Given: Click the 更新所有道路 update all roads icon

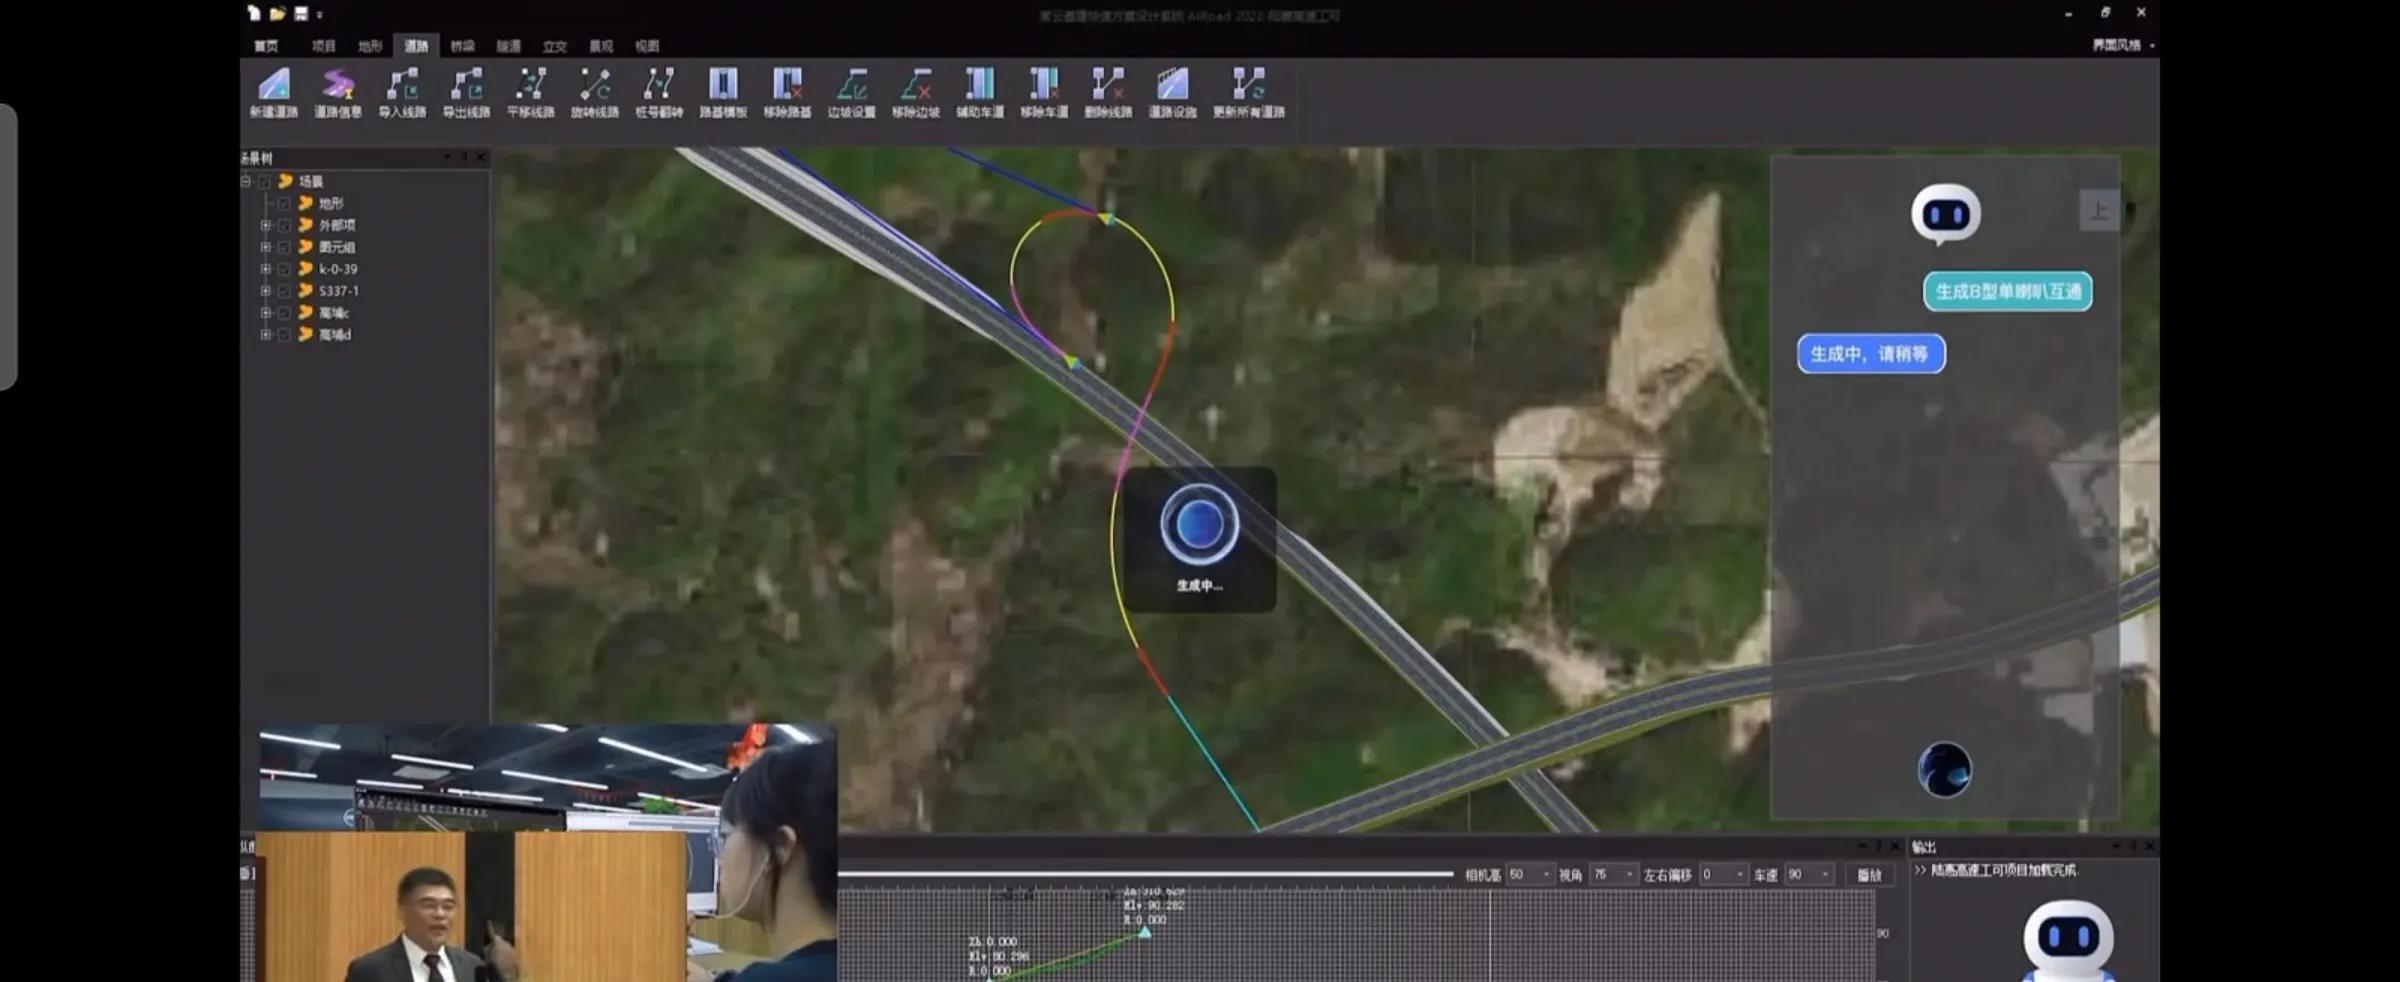Looking at the screenshot, I should (x=1249, y=93).
